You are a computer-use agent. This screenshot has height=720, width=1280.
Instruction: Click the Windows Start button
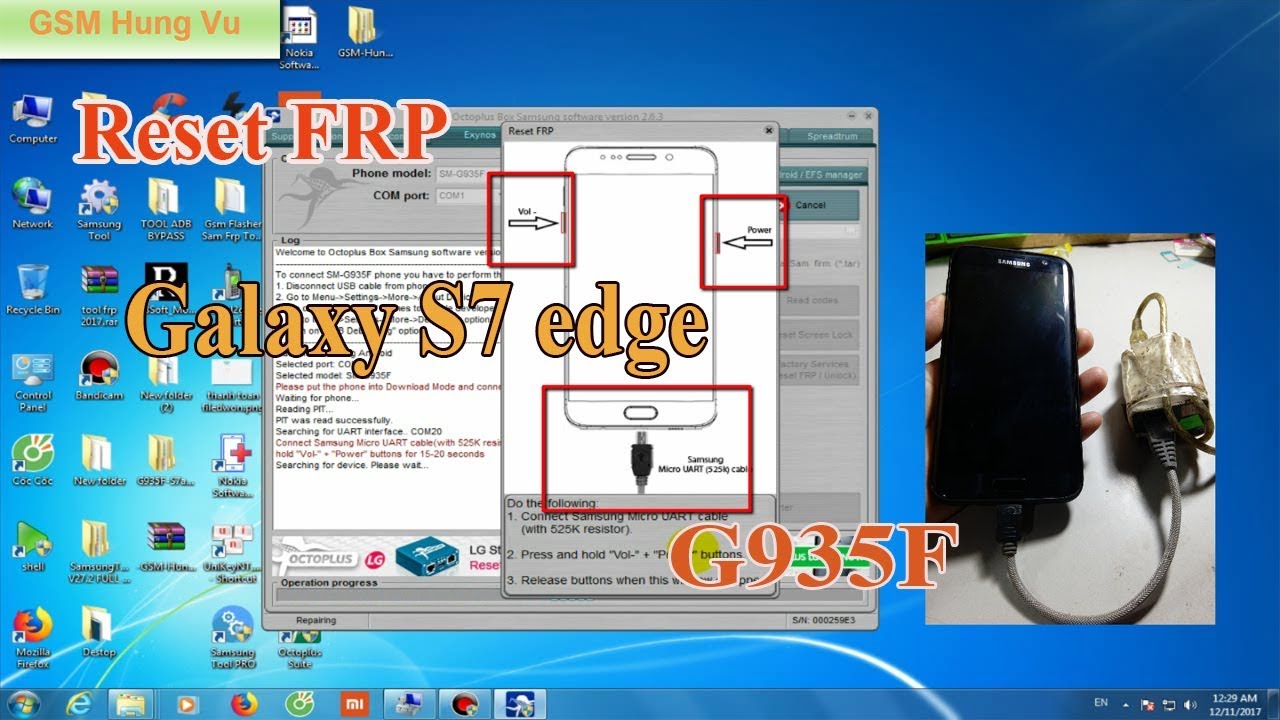pyautogui.click(x=22, y=704)
